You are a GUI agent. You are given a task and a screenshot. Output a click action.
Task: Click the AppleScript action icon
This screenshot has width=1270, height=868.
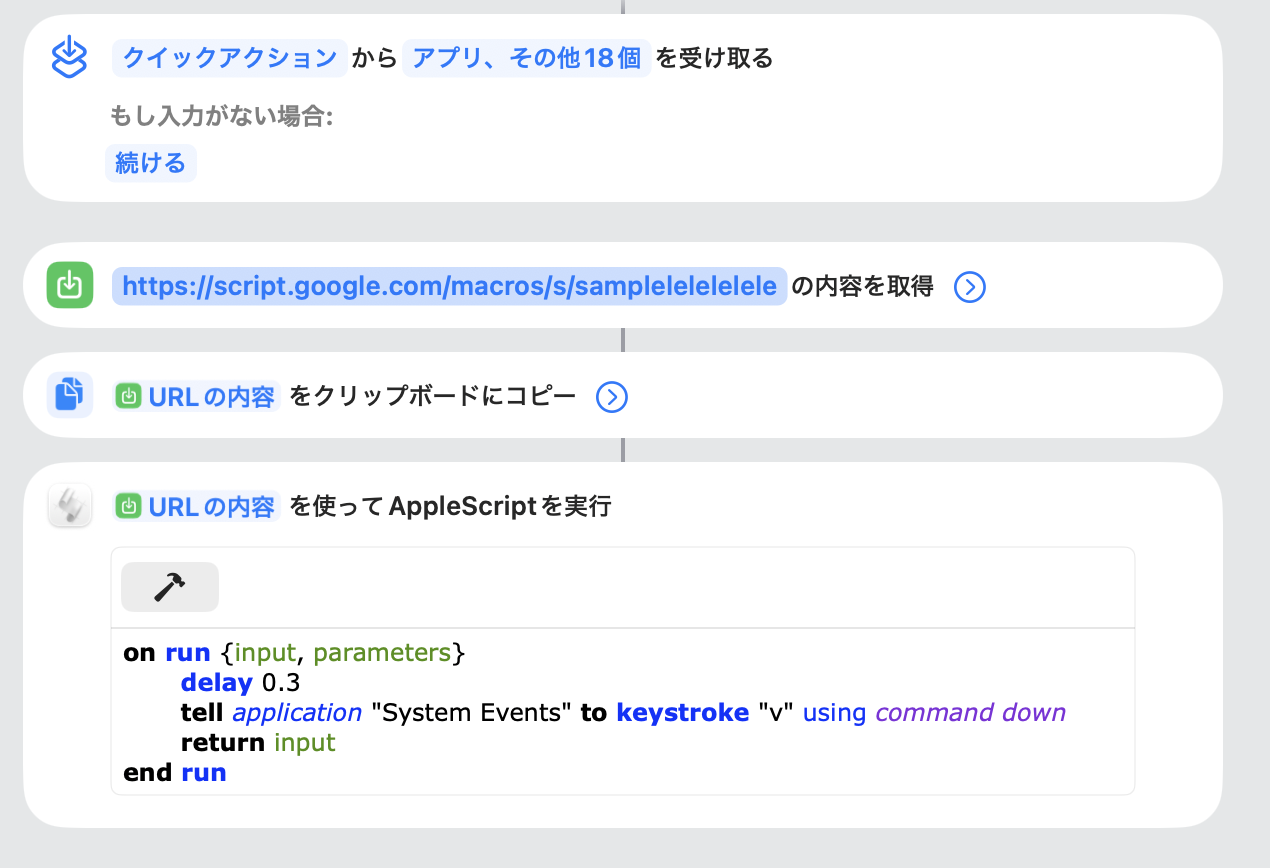[x=70, y=505]
